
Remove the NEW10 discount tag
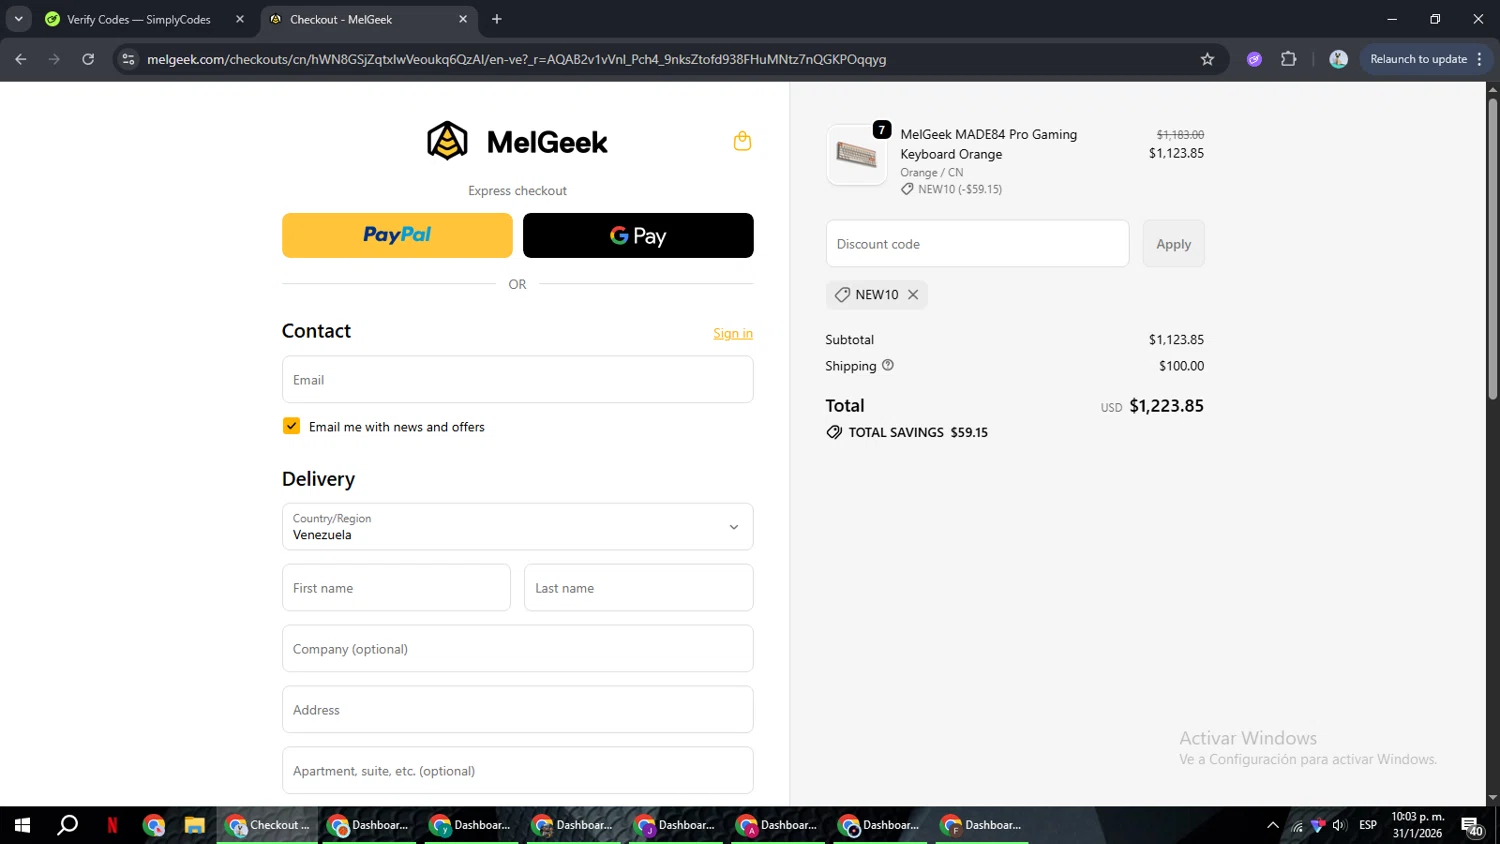pos(913,295)
